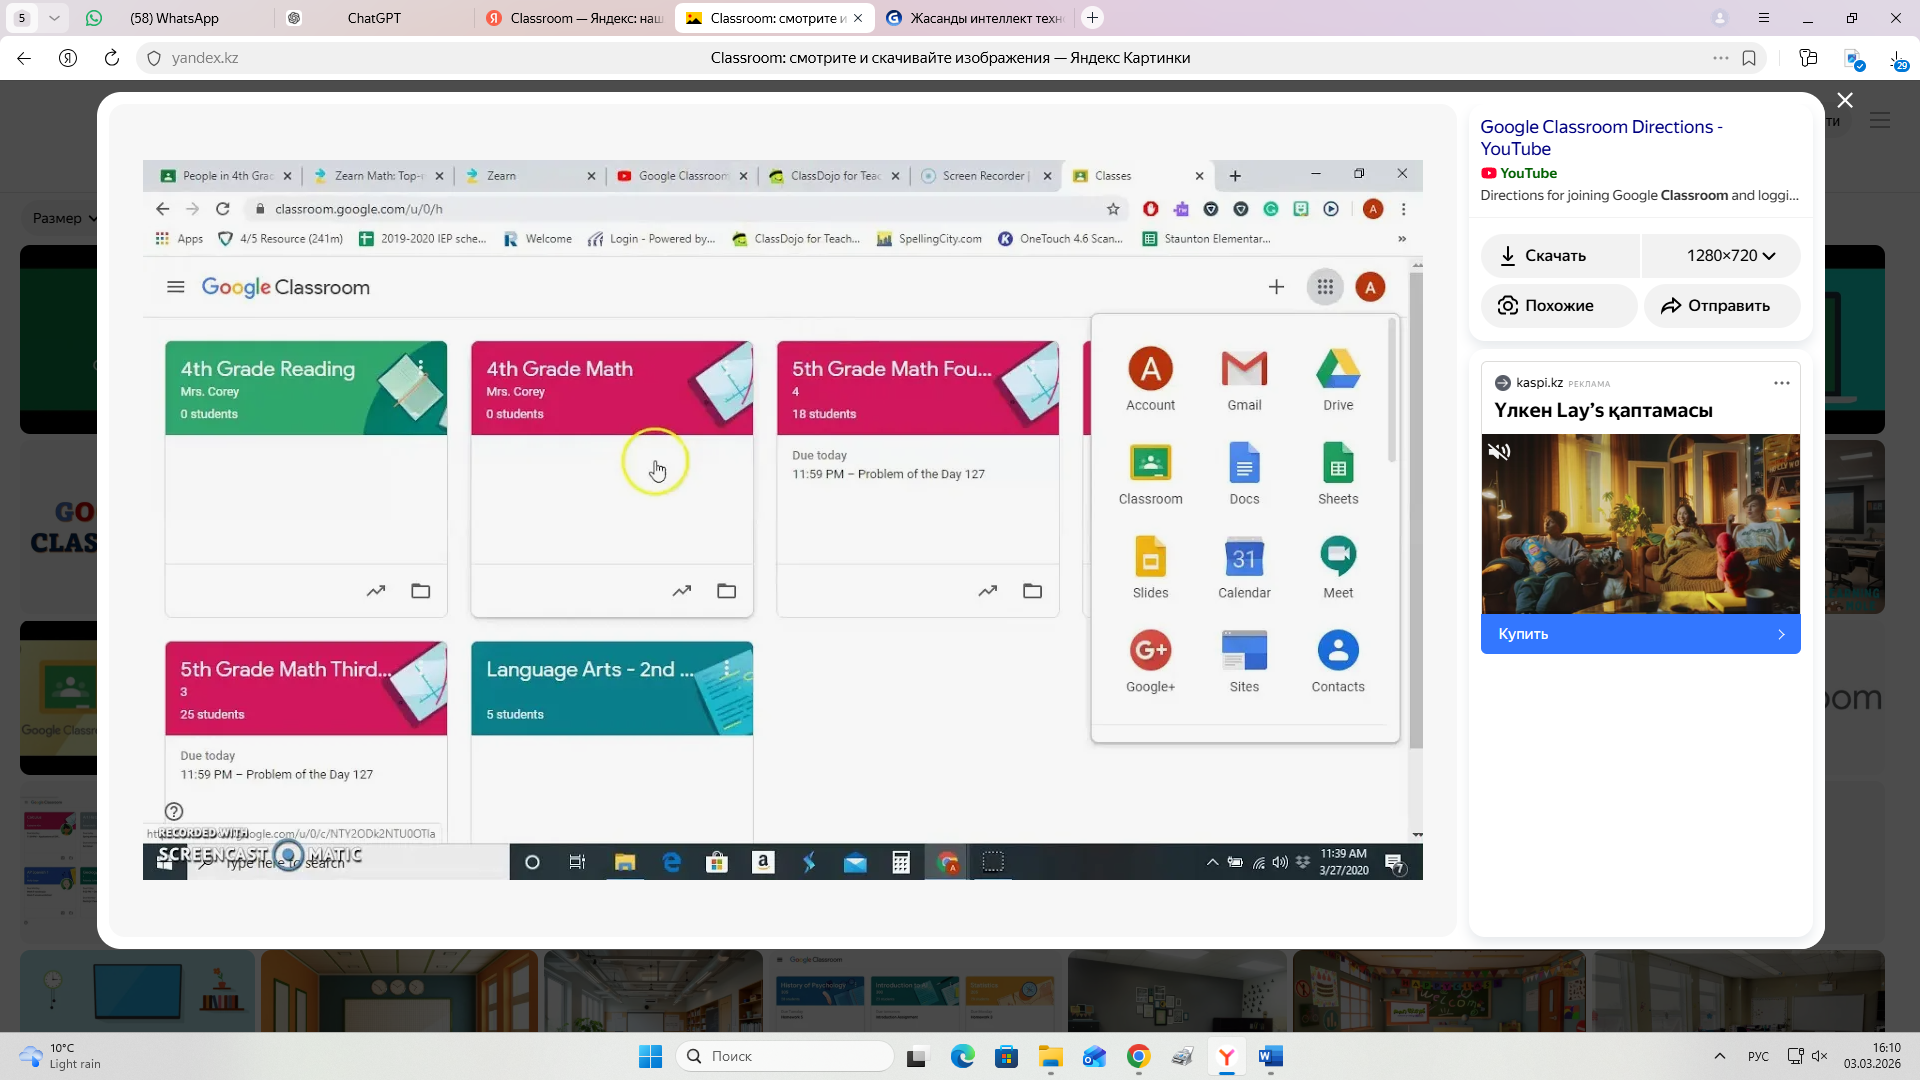This screenshot has width=1920, height=1080.
Task: Open a new browser tab
Action: pos(1092,18)
